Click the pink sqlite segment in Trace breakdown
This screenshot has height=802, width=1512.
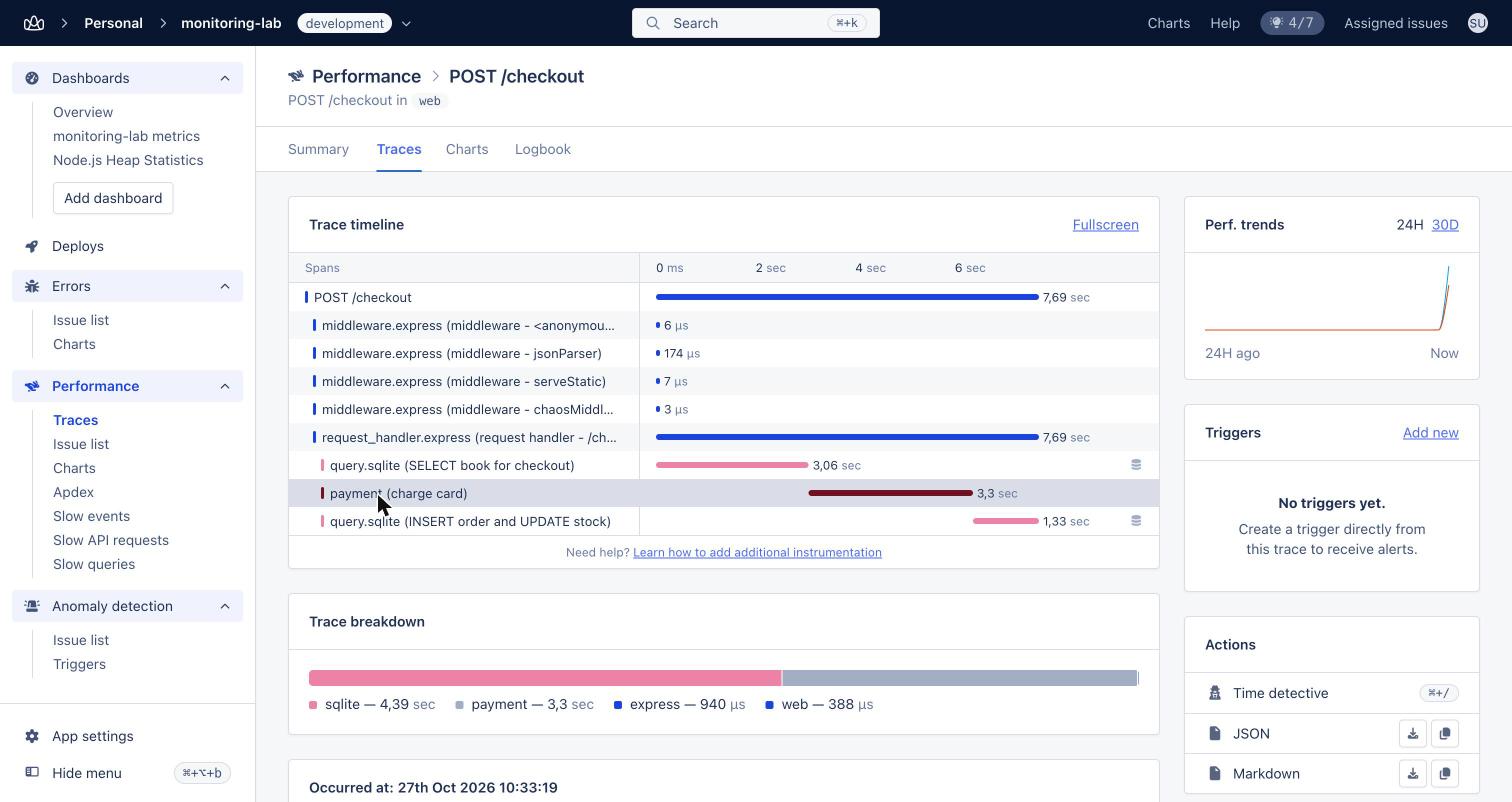pyautogui.click(x=545, y=678)
